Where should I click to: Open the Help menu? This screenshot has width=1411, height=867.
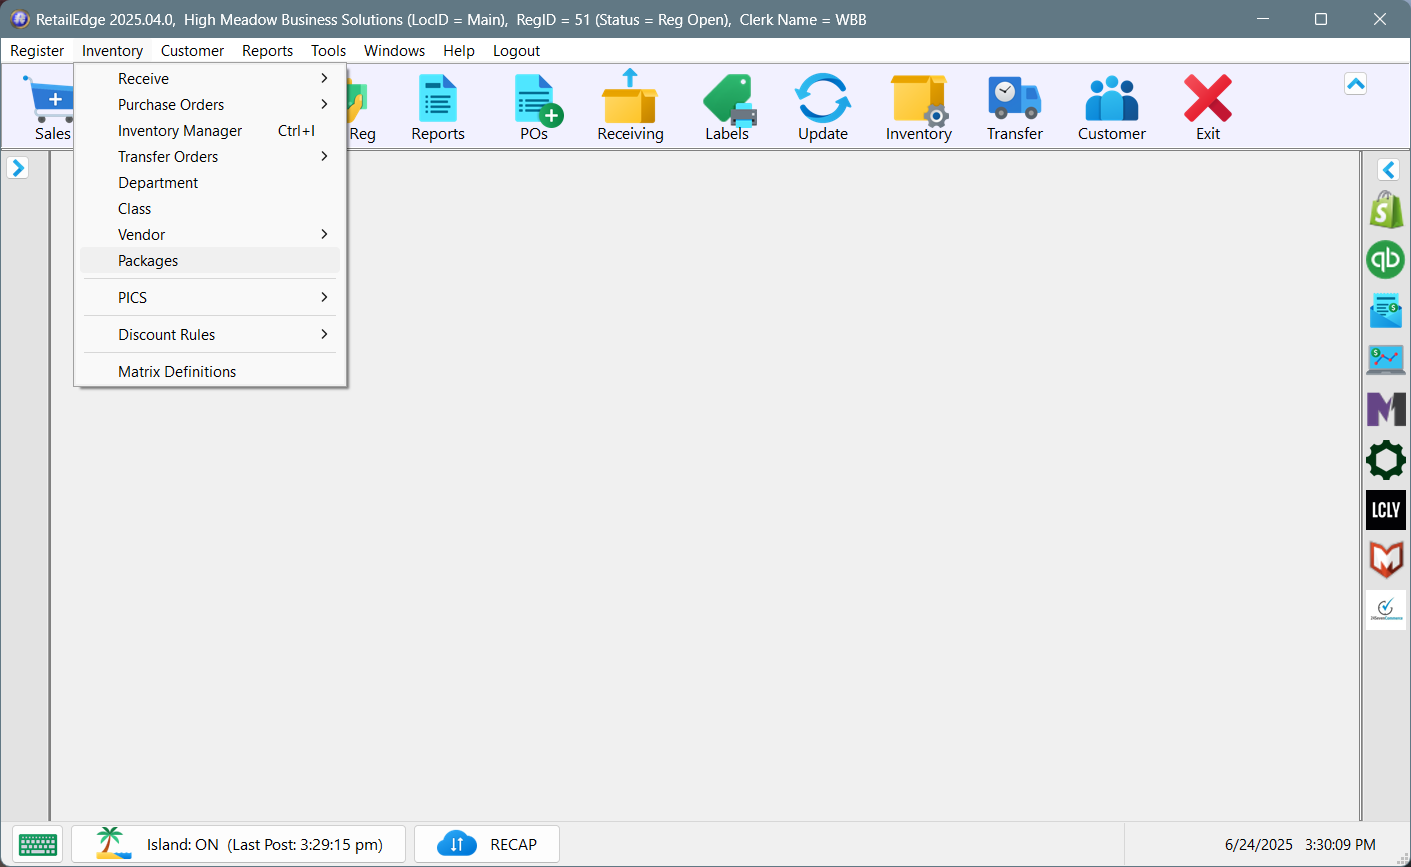coord(459,50)
